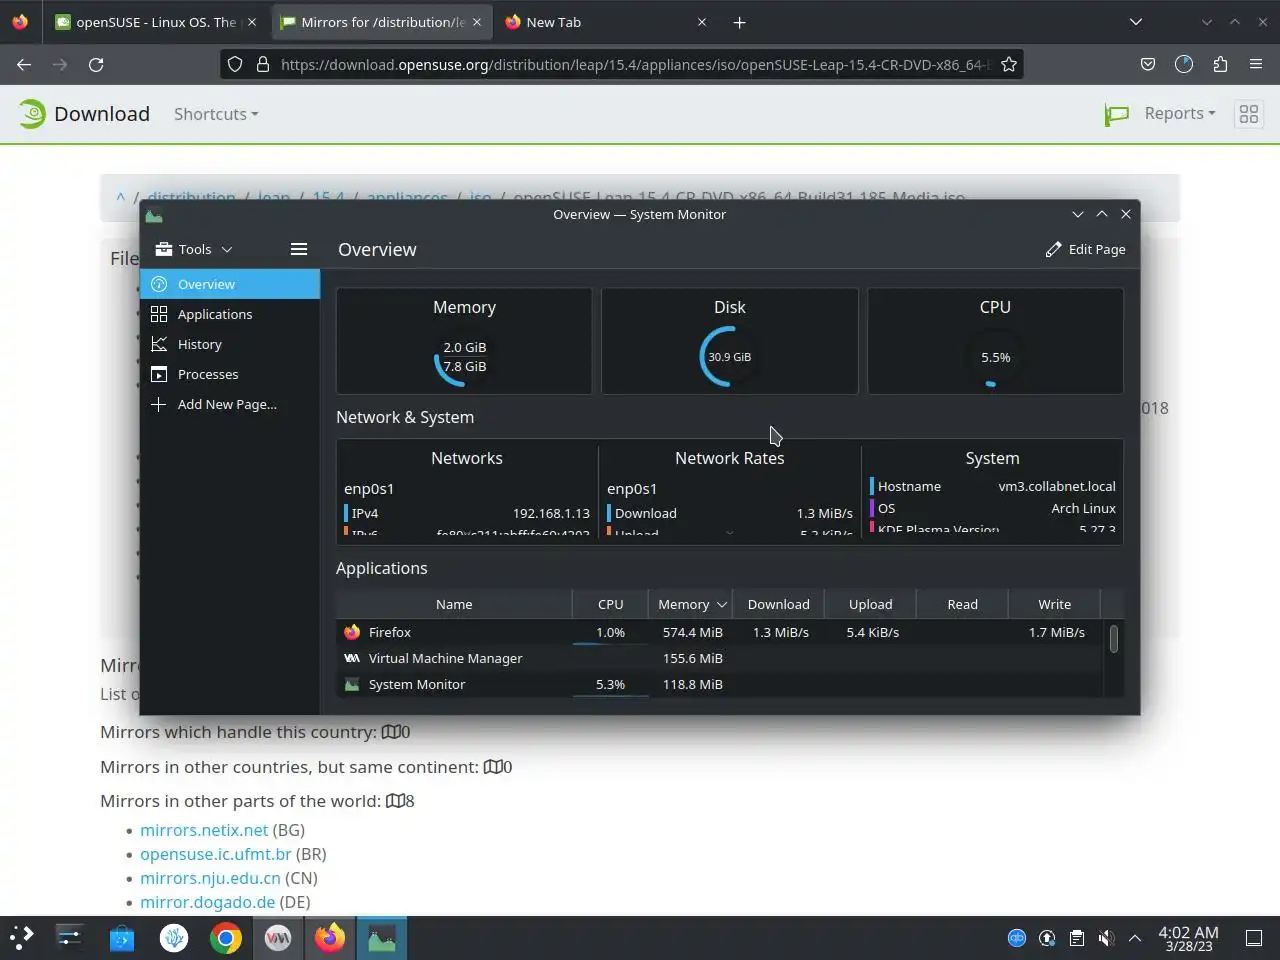Screen dimensions: 1280x960
Task: Open the Applications page in the sidebar
Action: coord(230,314)
